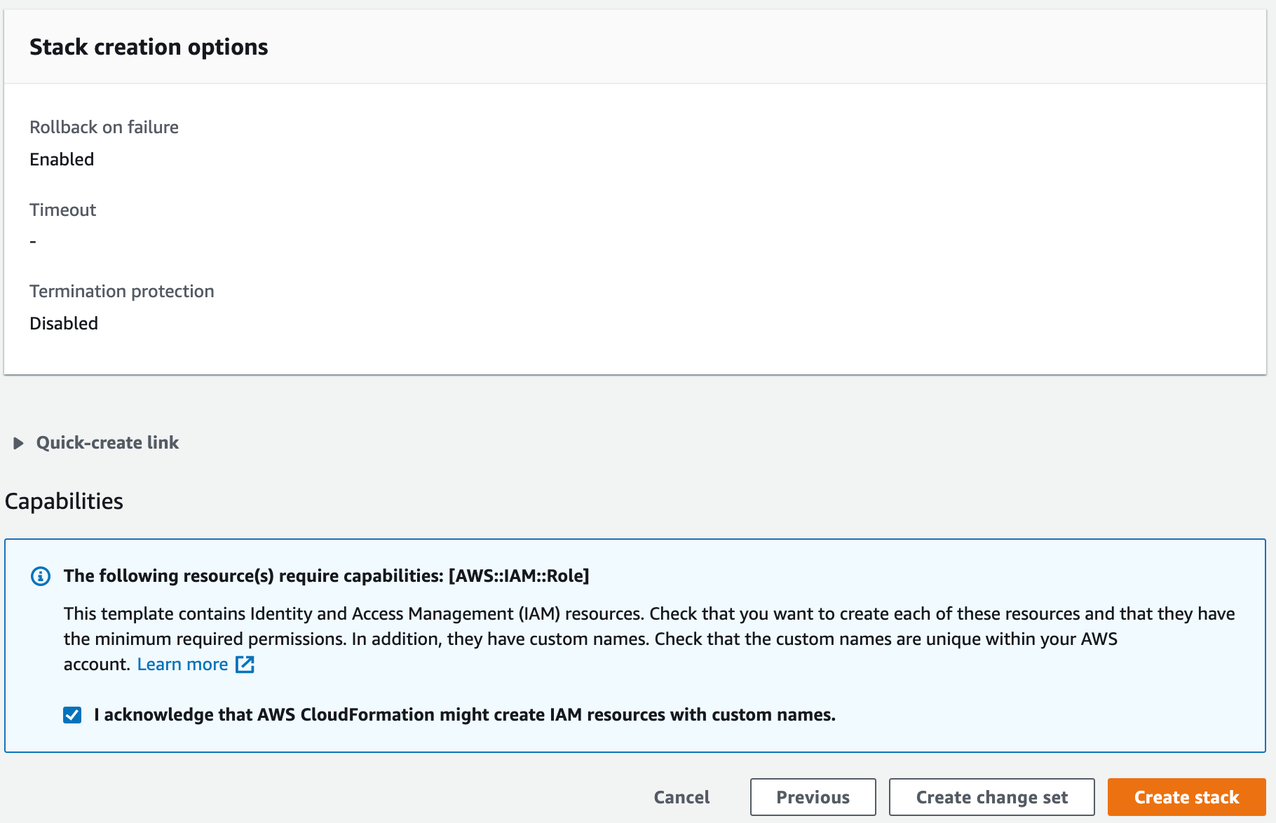The height and width of the screenshot is (823, 1276).
Task: Click the Previous button
Action: [x=812, y=797]
